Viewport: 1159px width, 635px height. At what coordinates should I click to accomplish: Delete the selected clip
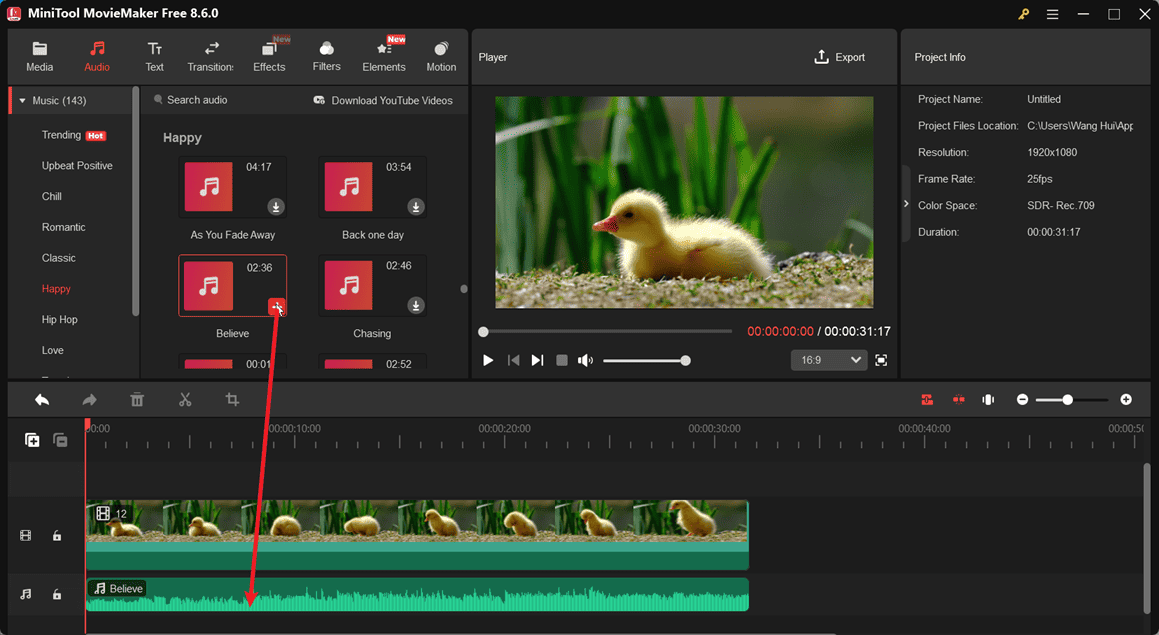pyautogui.click(x=137, y=400)
